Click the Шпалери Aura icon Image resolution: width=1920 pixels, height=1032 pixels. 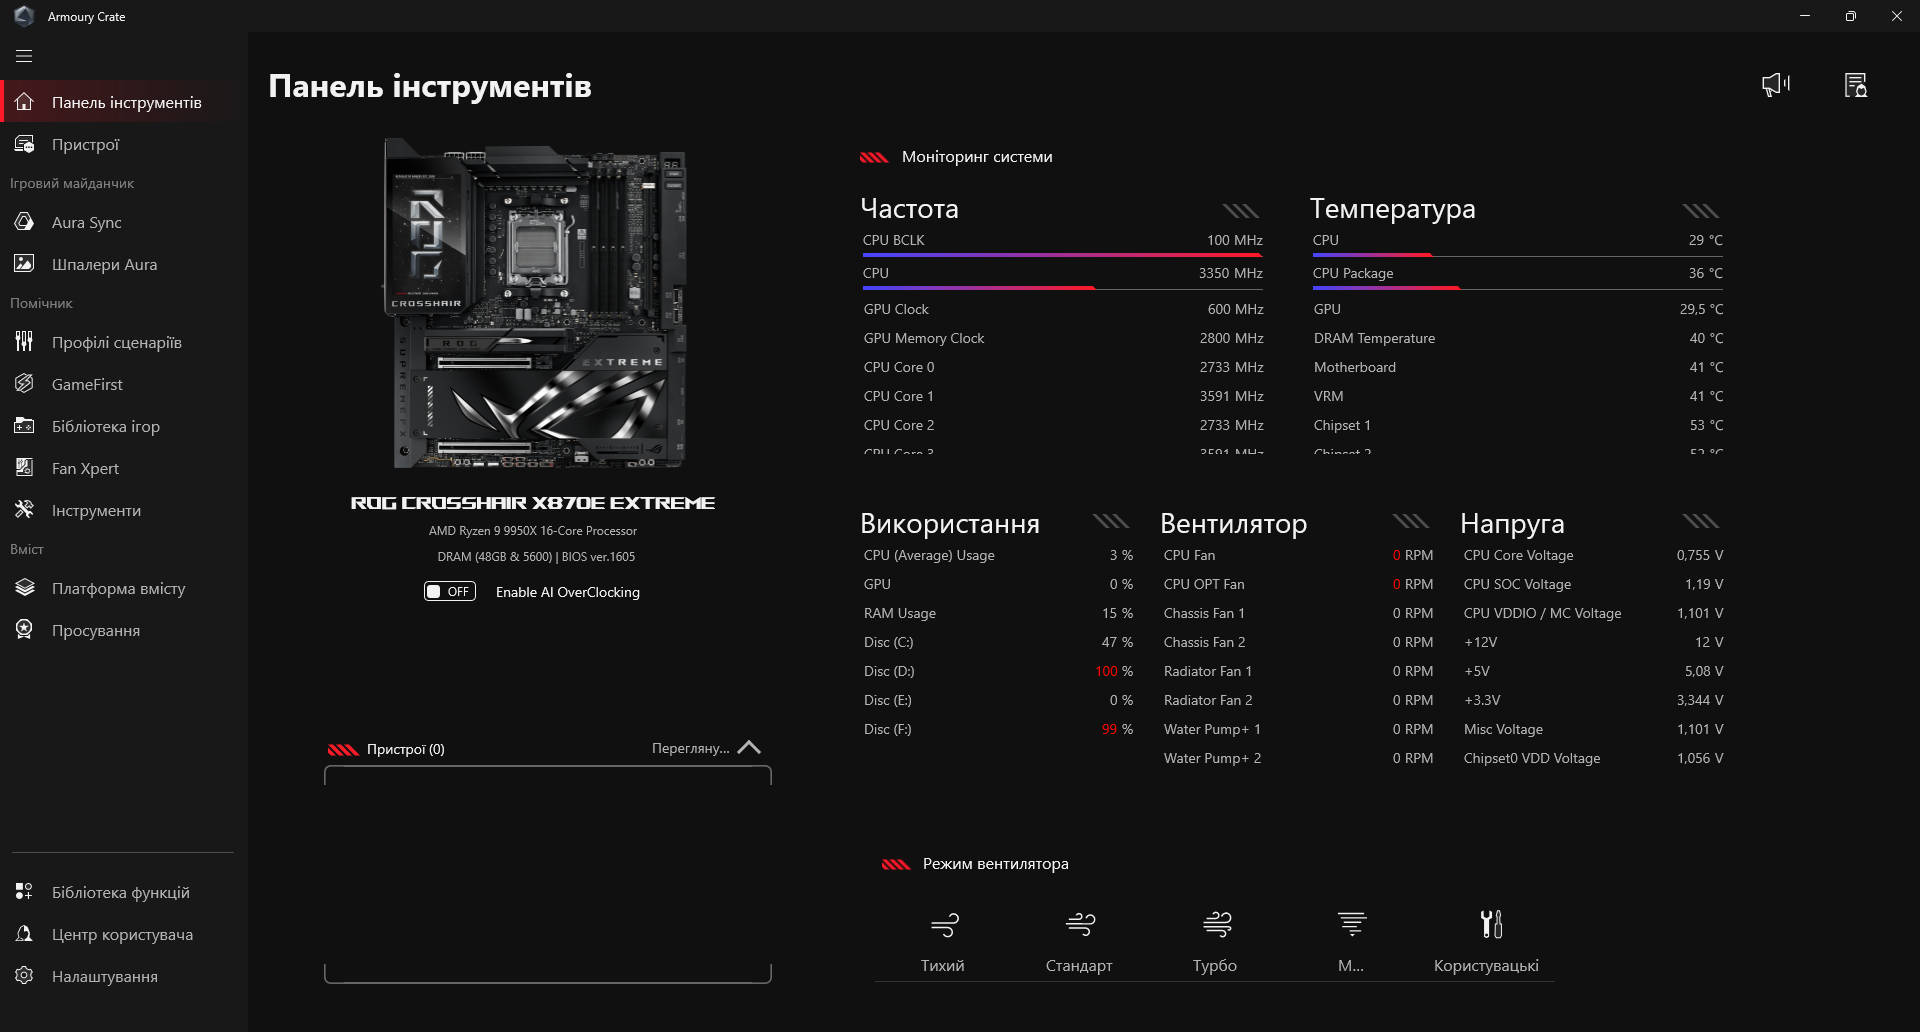click(x=25, y=264)
